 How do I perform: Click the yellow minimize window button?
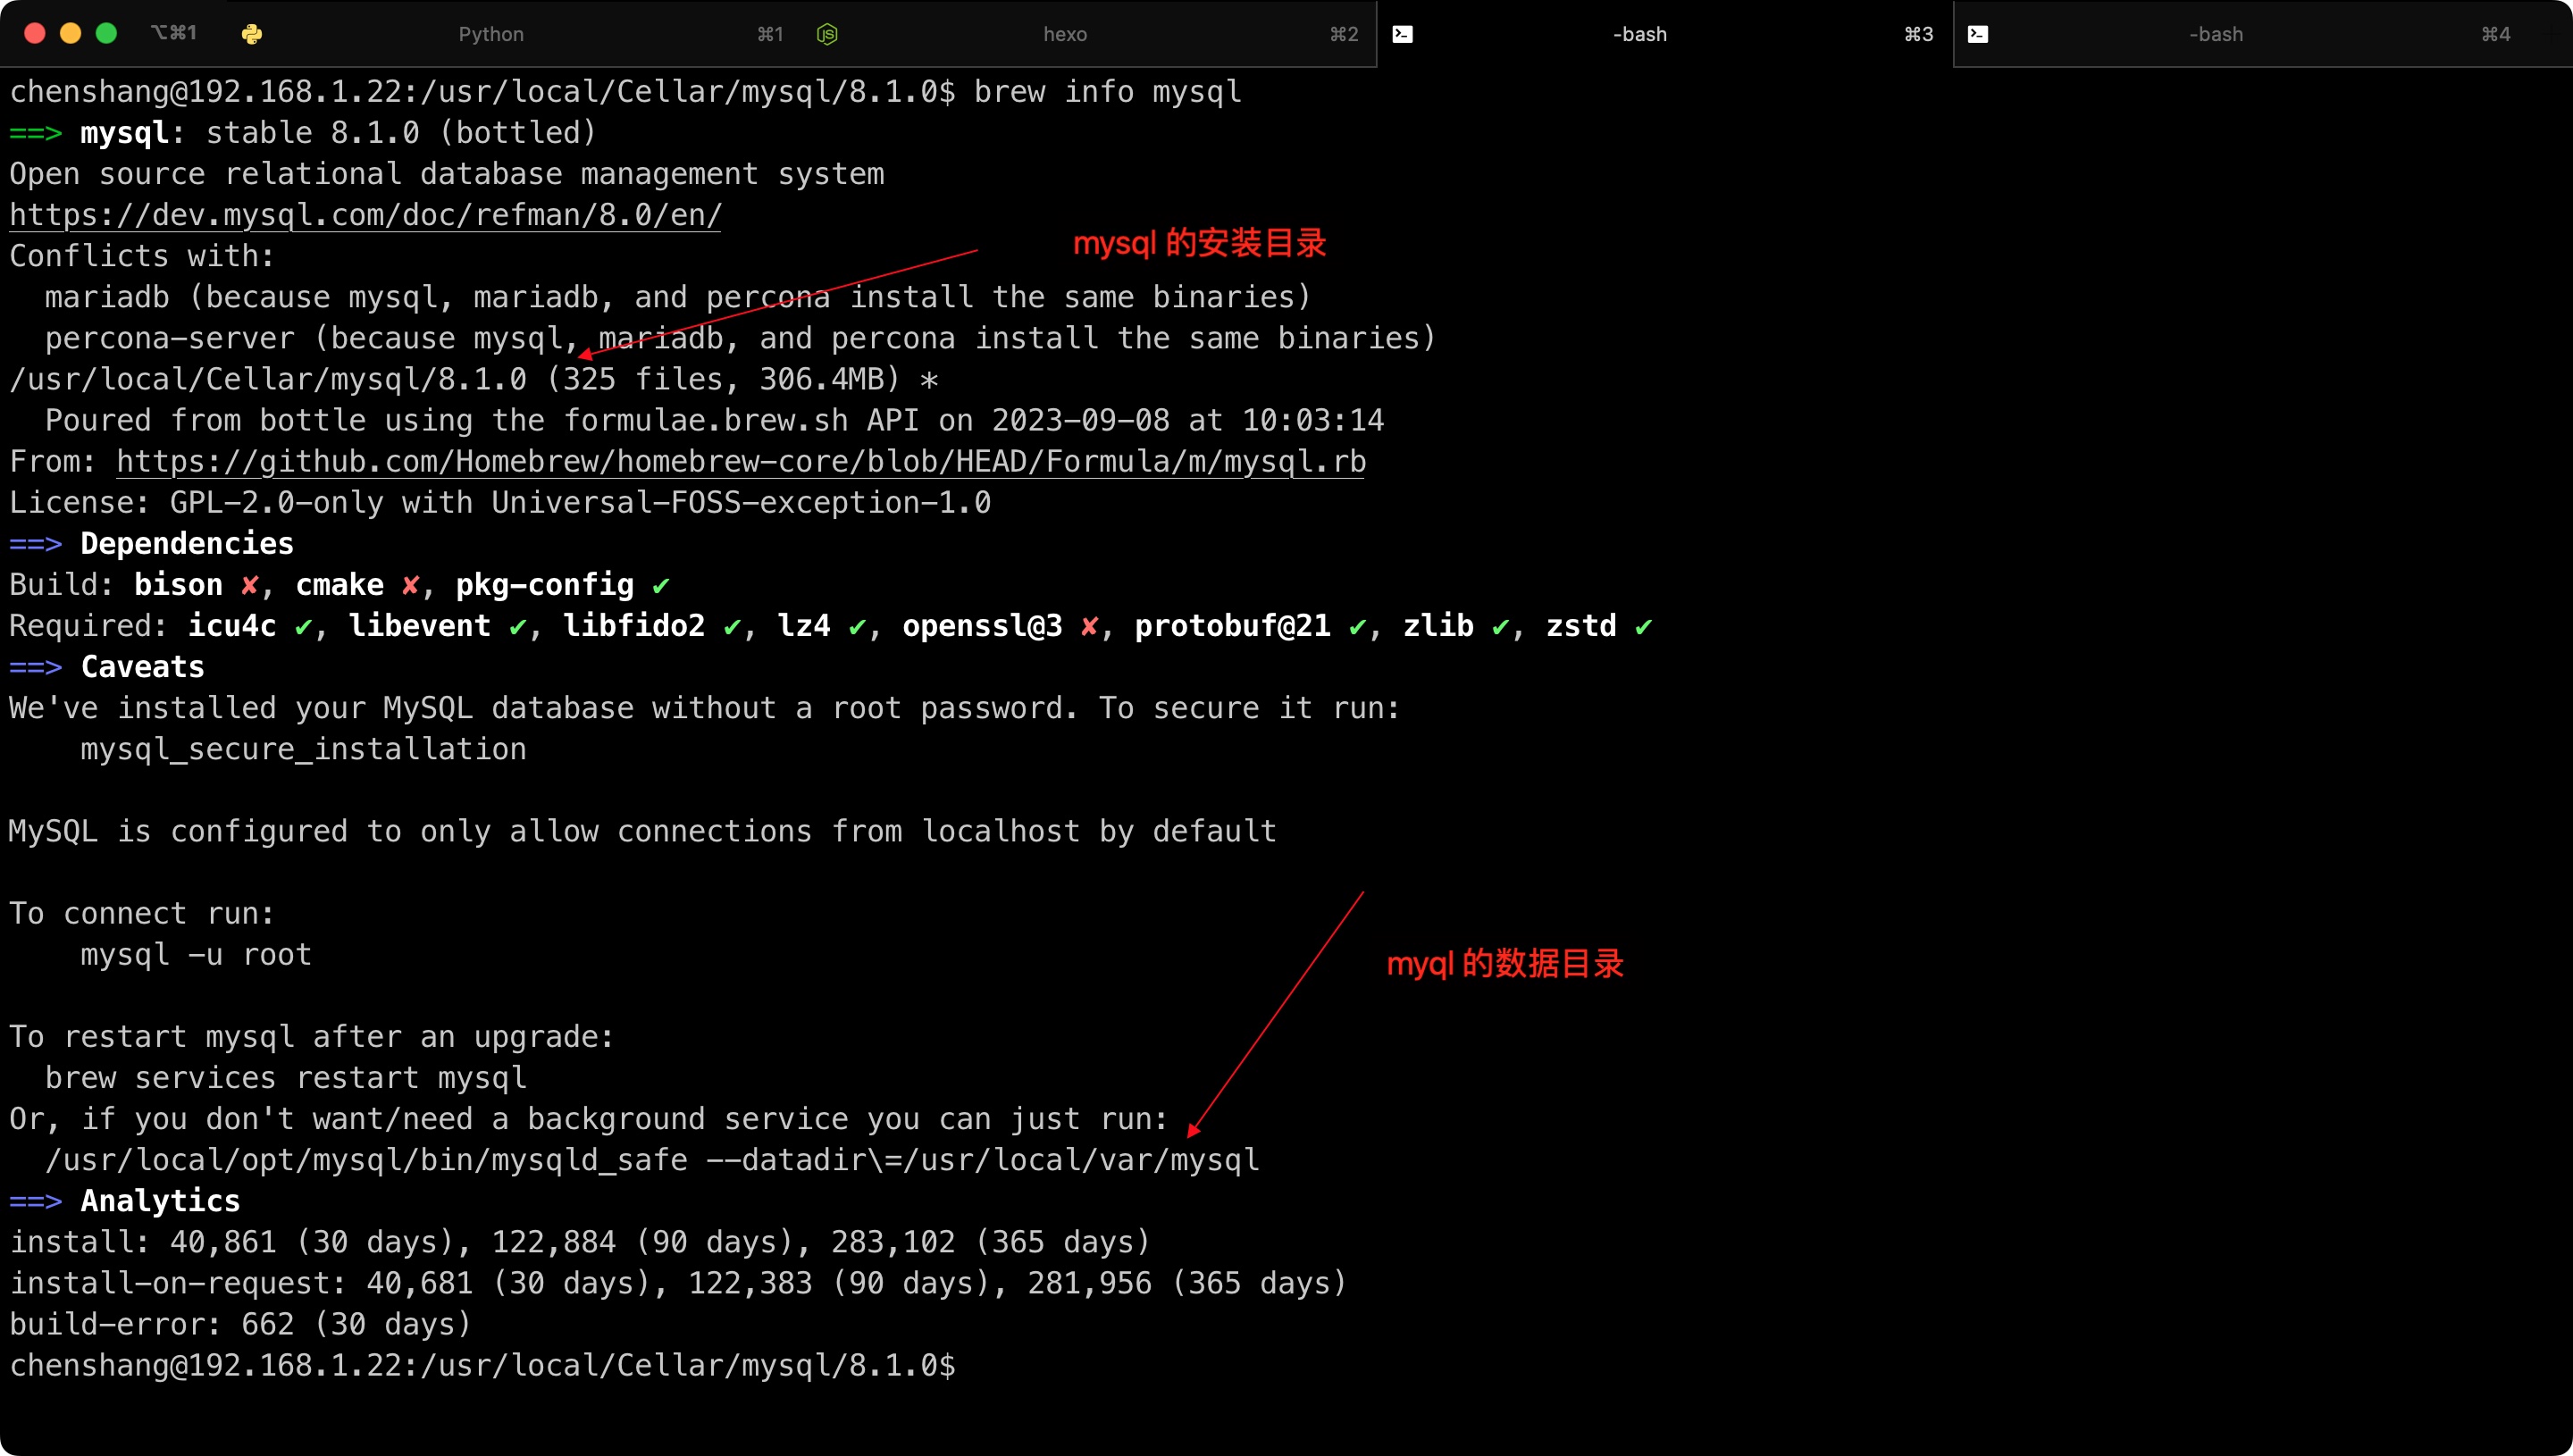coord(70,34)
